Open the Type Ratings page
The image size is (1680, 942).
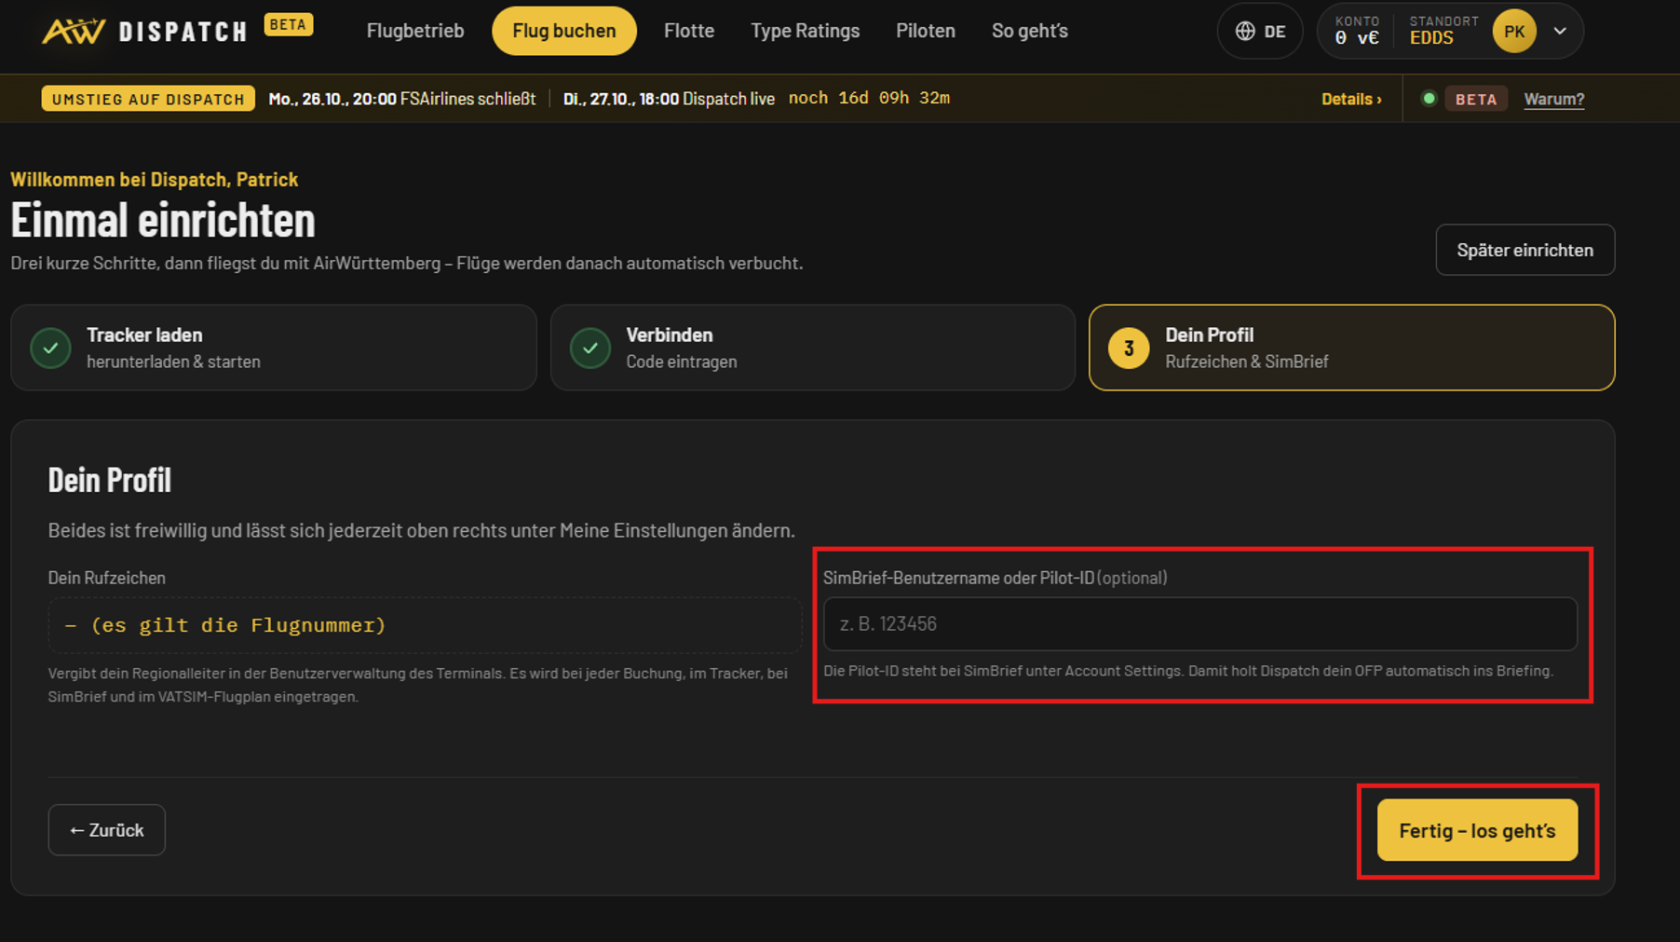(805, 31)
